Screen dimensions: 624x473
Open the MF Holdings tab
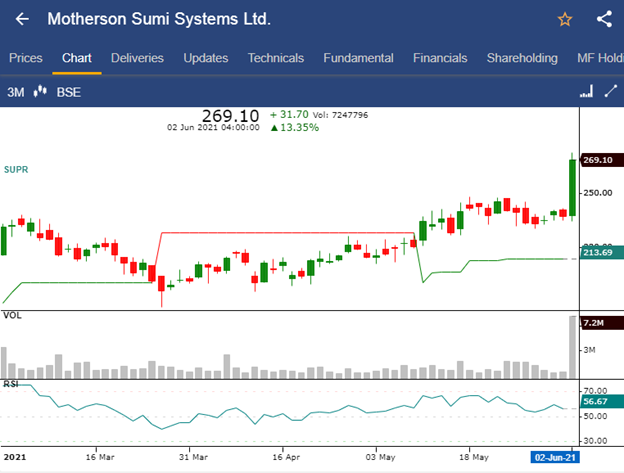point(600,58)
